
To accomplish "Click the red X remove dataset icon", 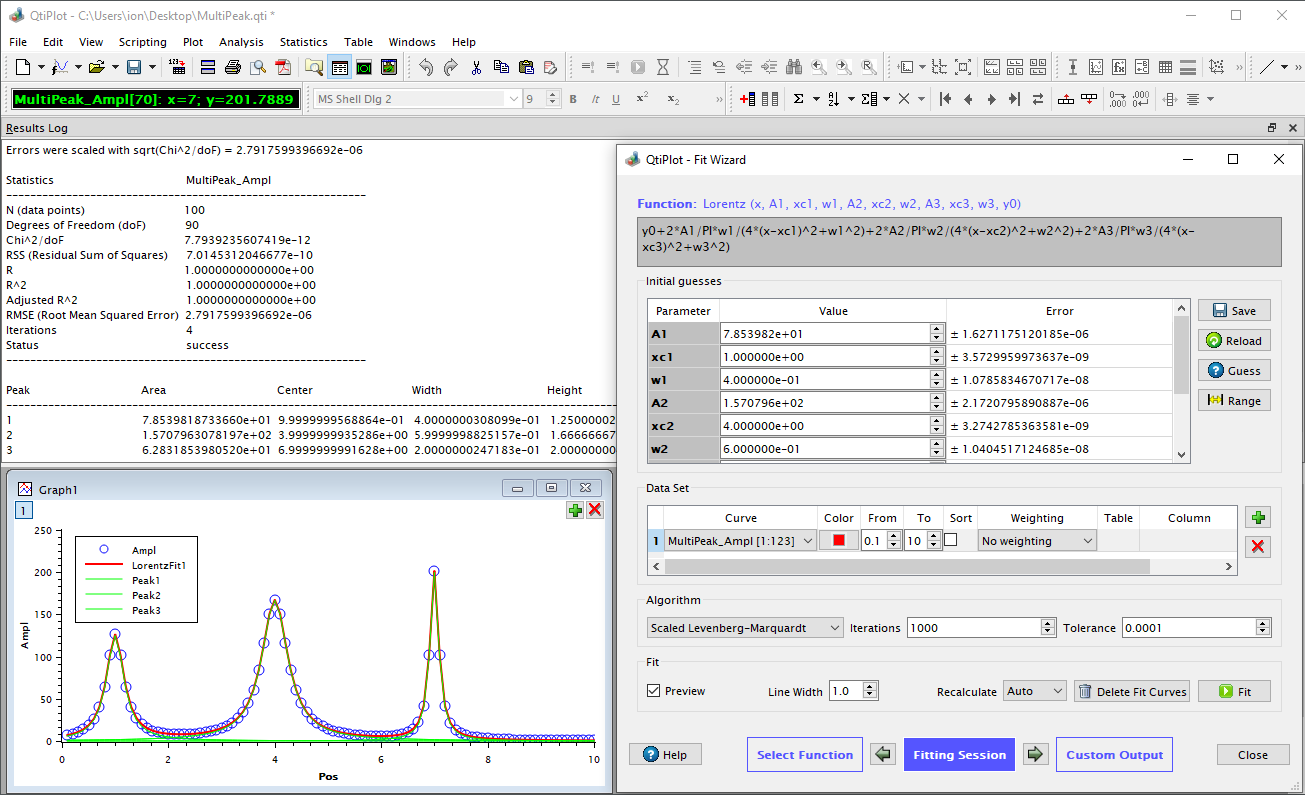I will click(x=1258, y=546).
